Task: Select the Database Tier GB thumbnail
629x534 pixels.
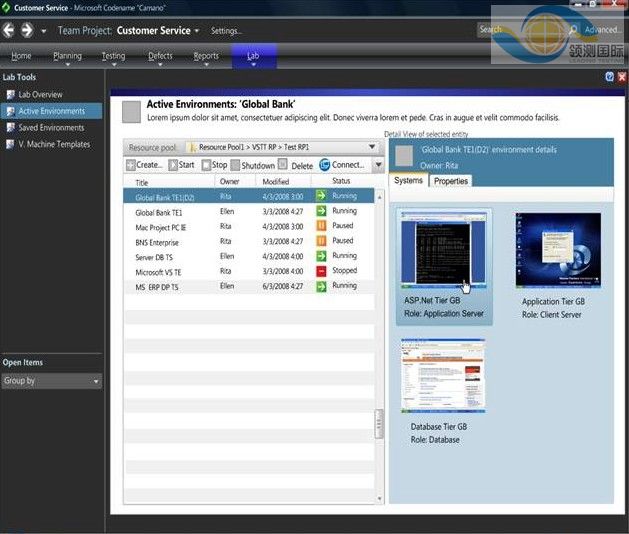Action: [x=443, y=376]
